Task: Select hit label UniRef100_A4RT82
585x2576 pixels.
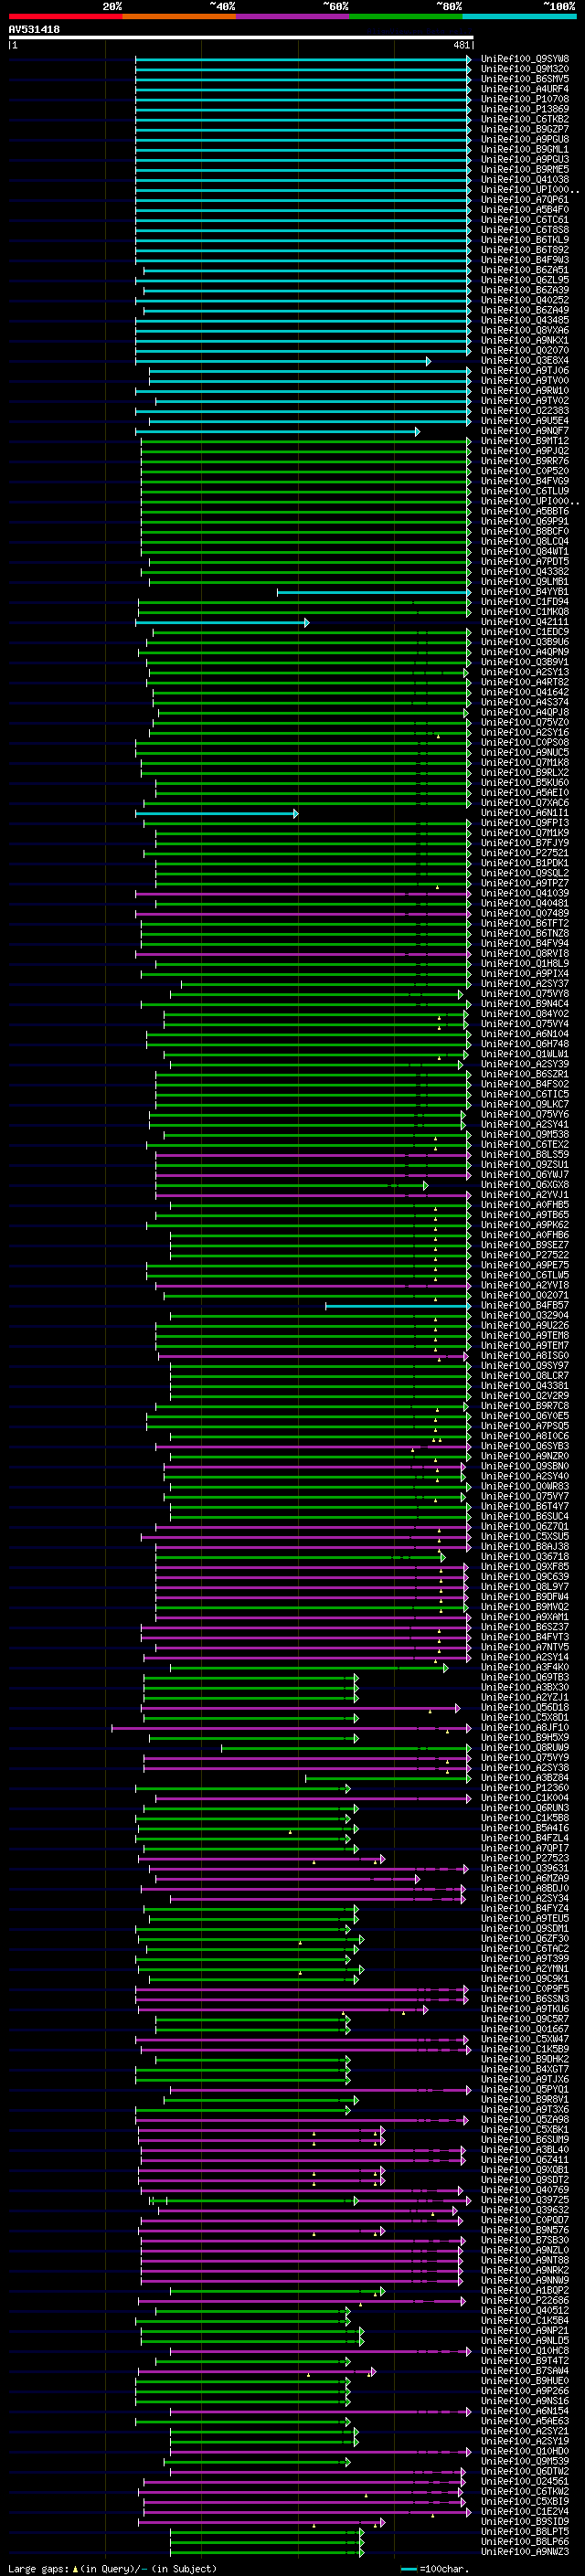Action: [525, 683]
